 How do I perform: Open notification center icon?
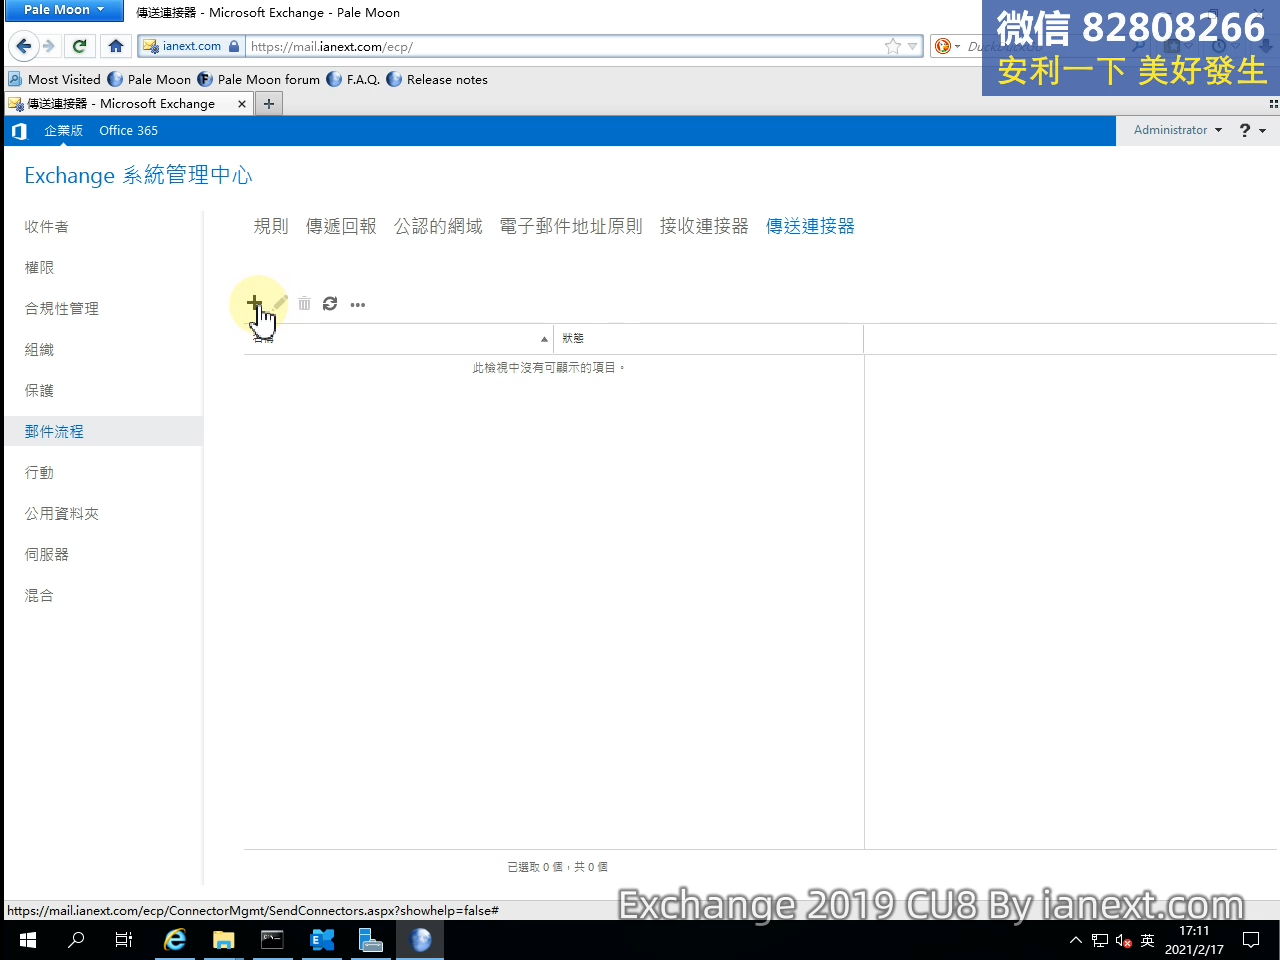click(x=1251, y=940)
